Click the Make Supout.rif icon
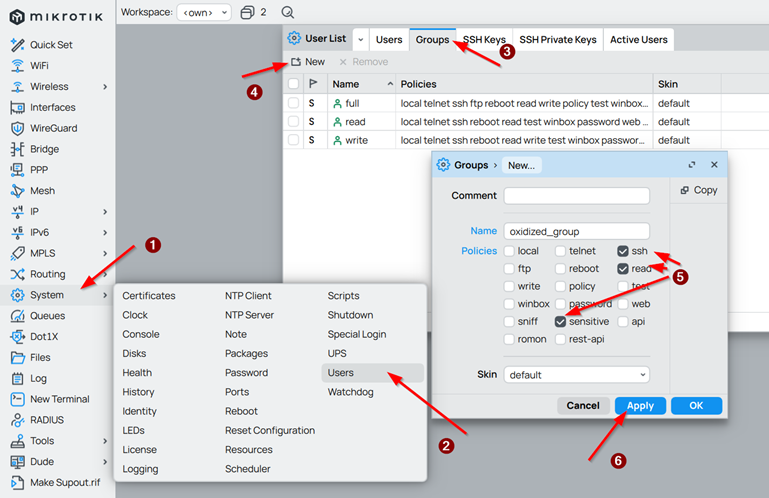 click(x=18, y=483)
